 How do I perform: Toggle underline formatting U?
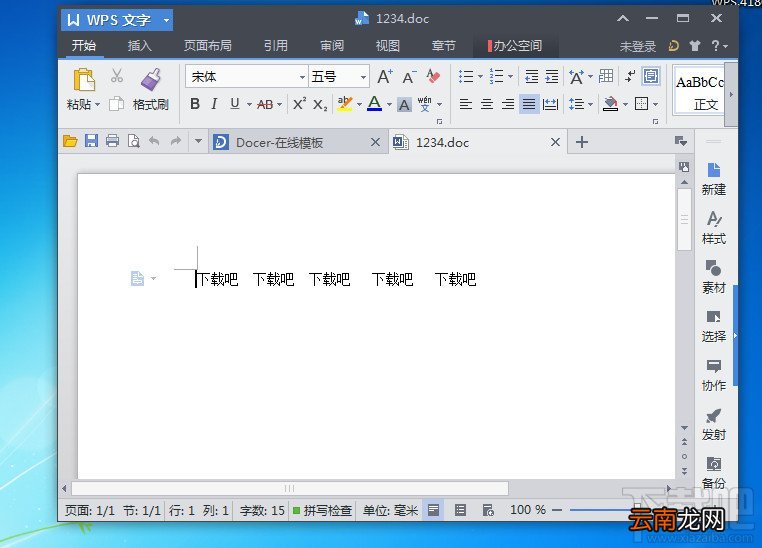coord(235,103)
